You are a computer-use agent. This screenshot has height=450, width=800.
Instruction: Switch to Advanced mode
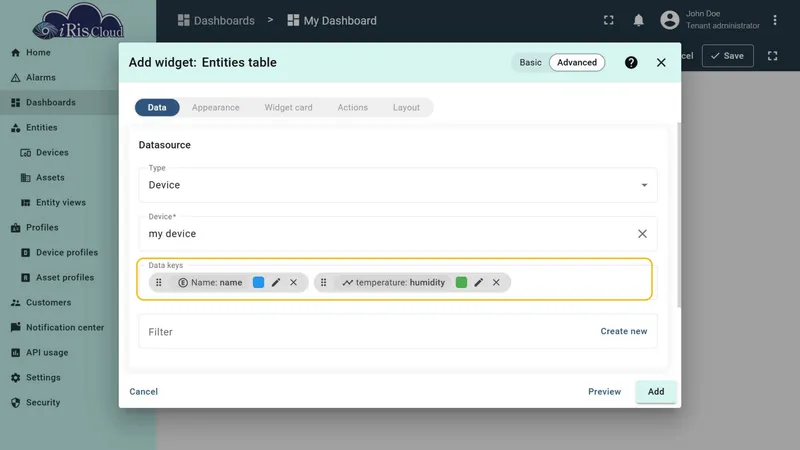[x=577, y=62]
